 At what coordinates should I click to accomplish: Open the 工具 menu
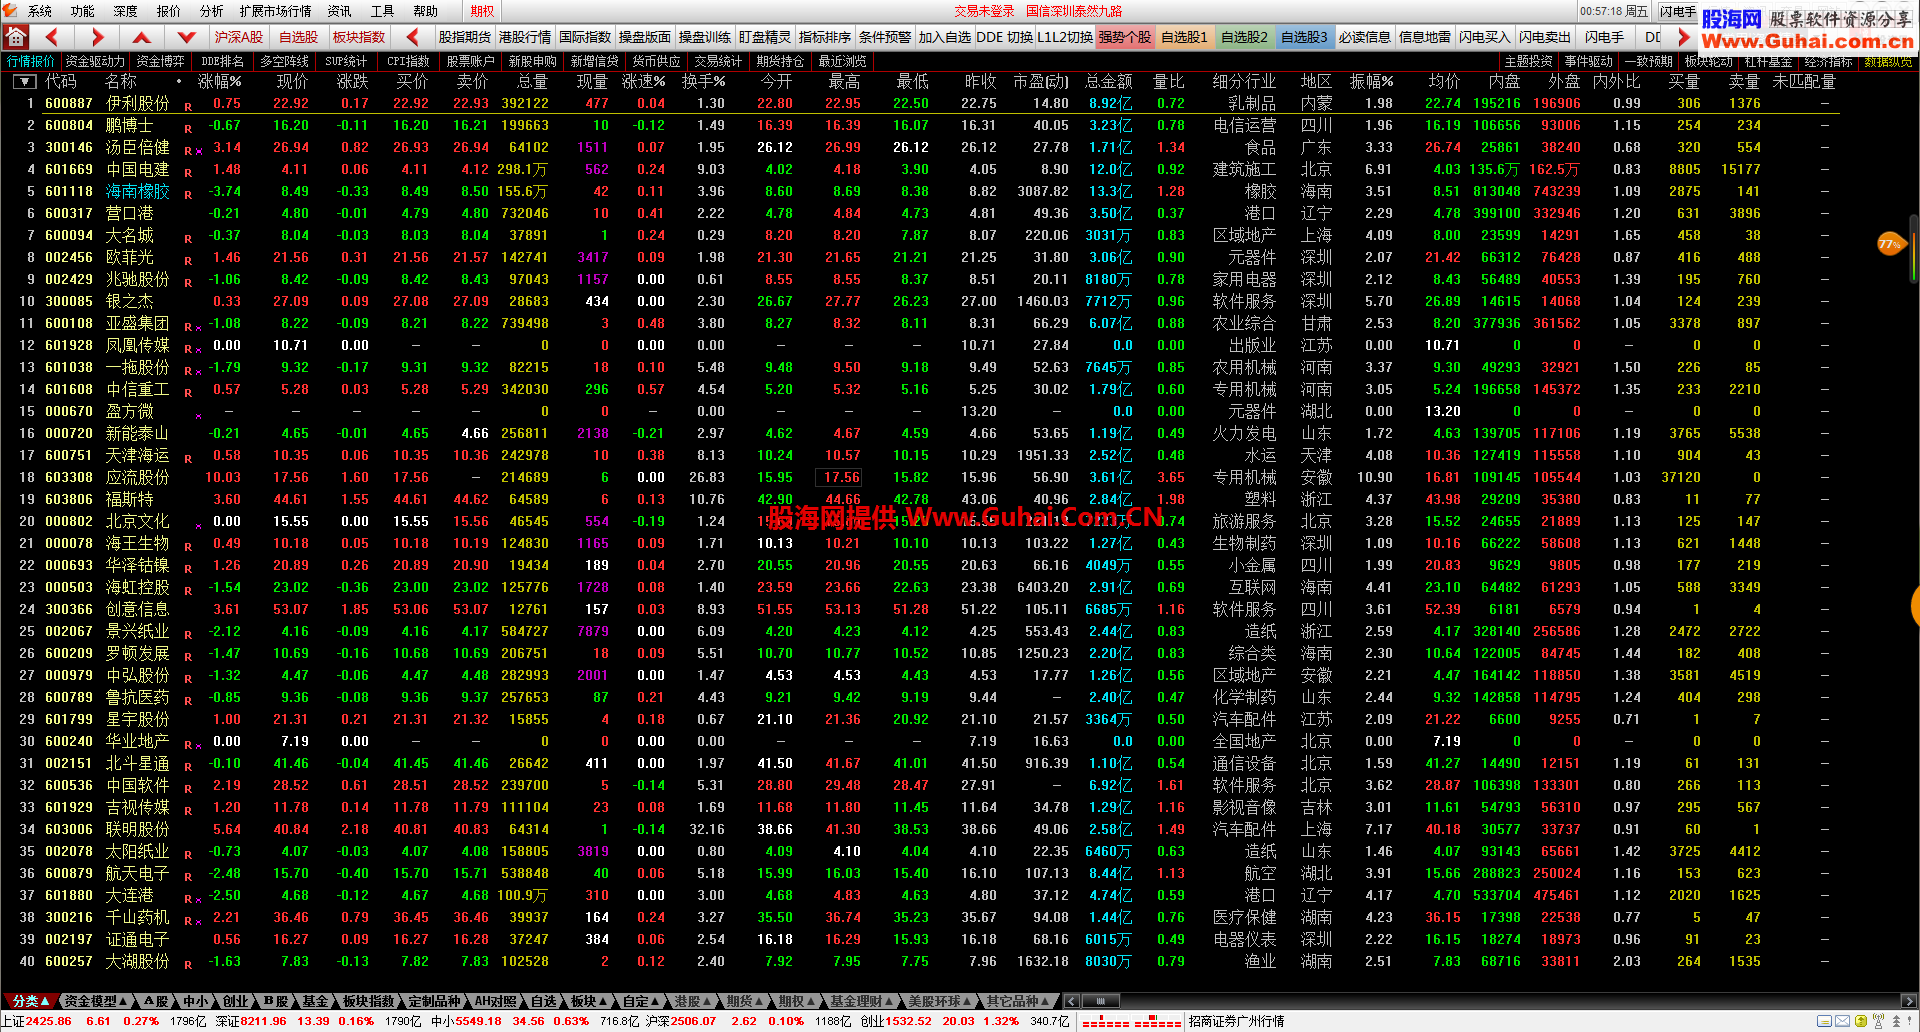point(382,11)
